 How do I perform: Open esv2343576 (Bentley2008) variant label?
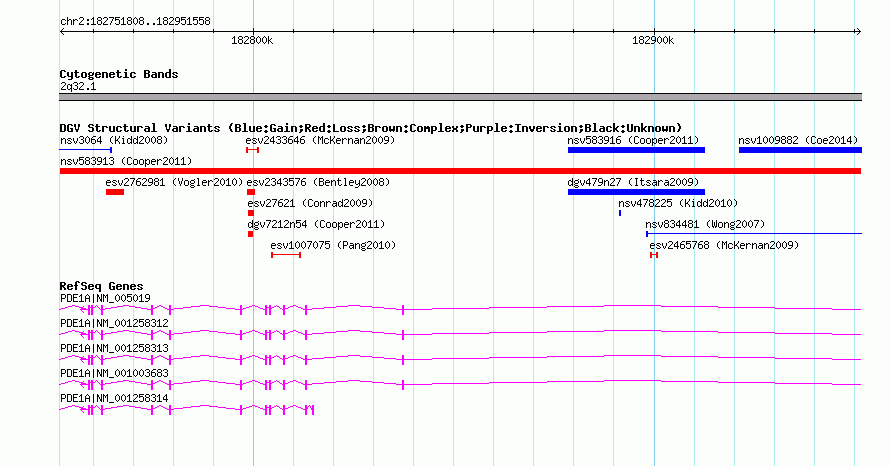(318, 182)
